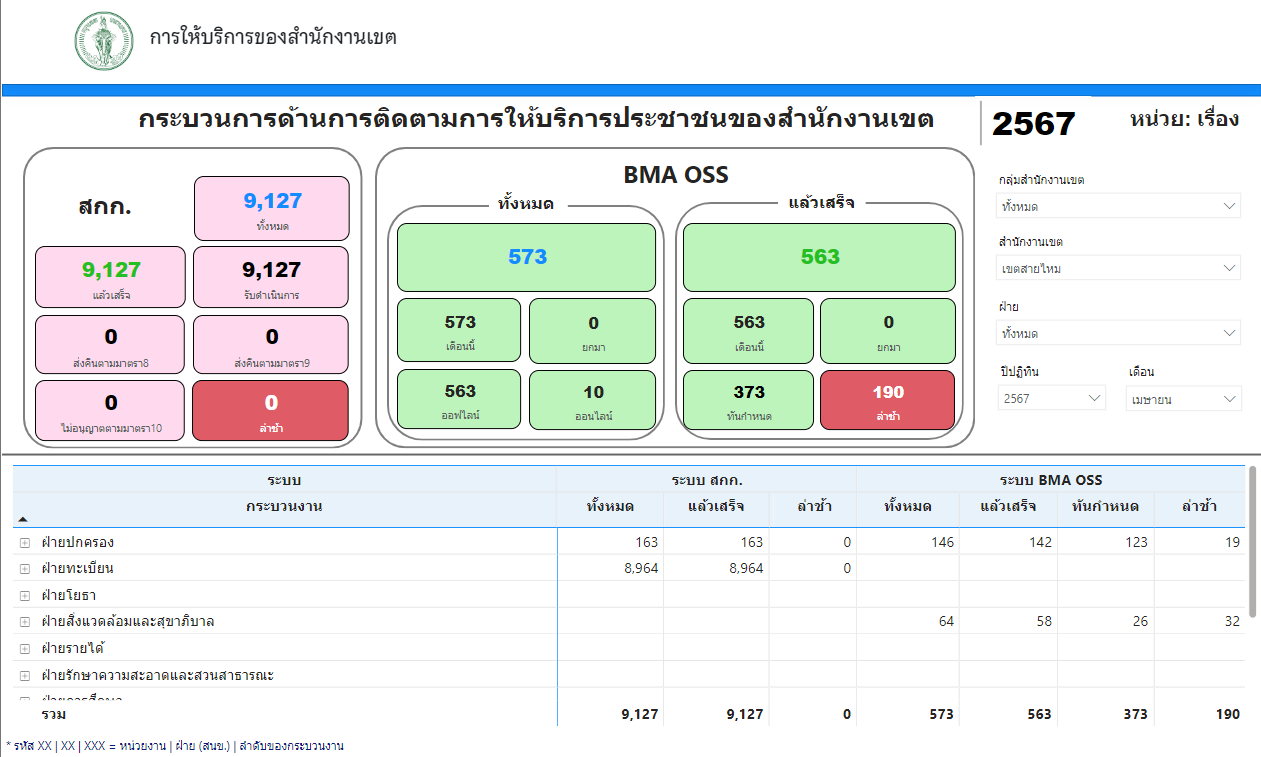The height and width of the screenshot is (757, 1261).
Task: Open the ฝ่าย filter dropdown
Action: (x=1119, y=333)
